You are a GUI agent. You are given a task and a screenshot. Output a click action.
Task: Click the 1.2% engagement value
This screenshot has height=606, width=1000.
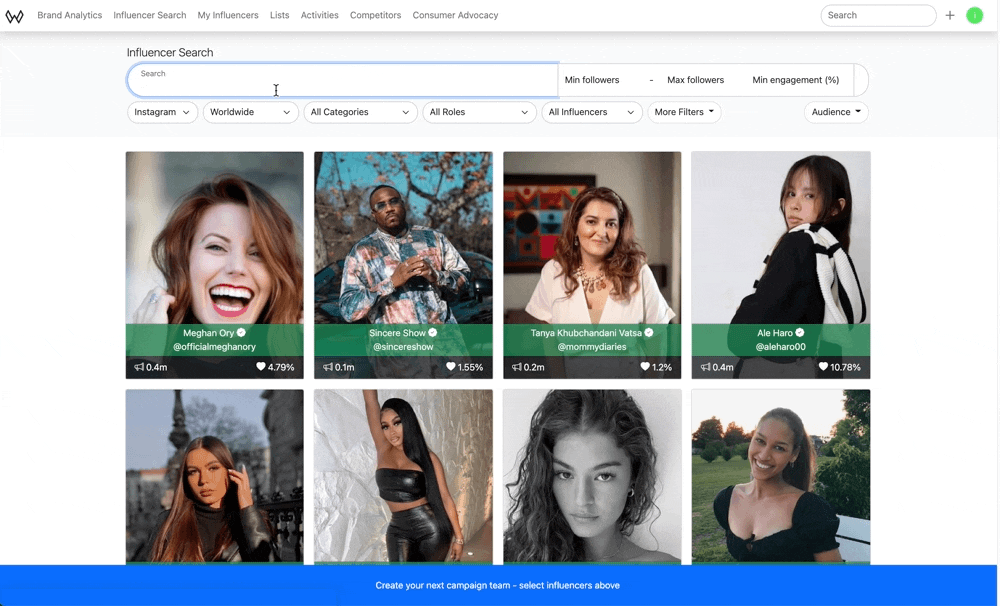[x=662, y=367]
